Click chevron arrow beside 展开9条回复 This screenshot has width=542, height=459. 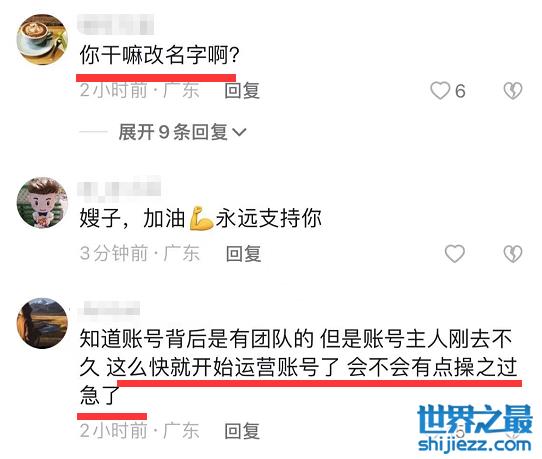pos(239,132)
